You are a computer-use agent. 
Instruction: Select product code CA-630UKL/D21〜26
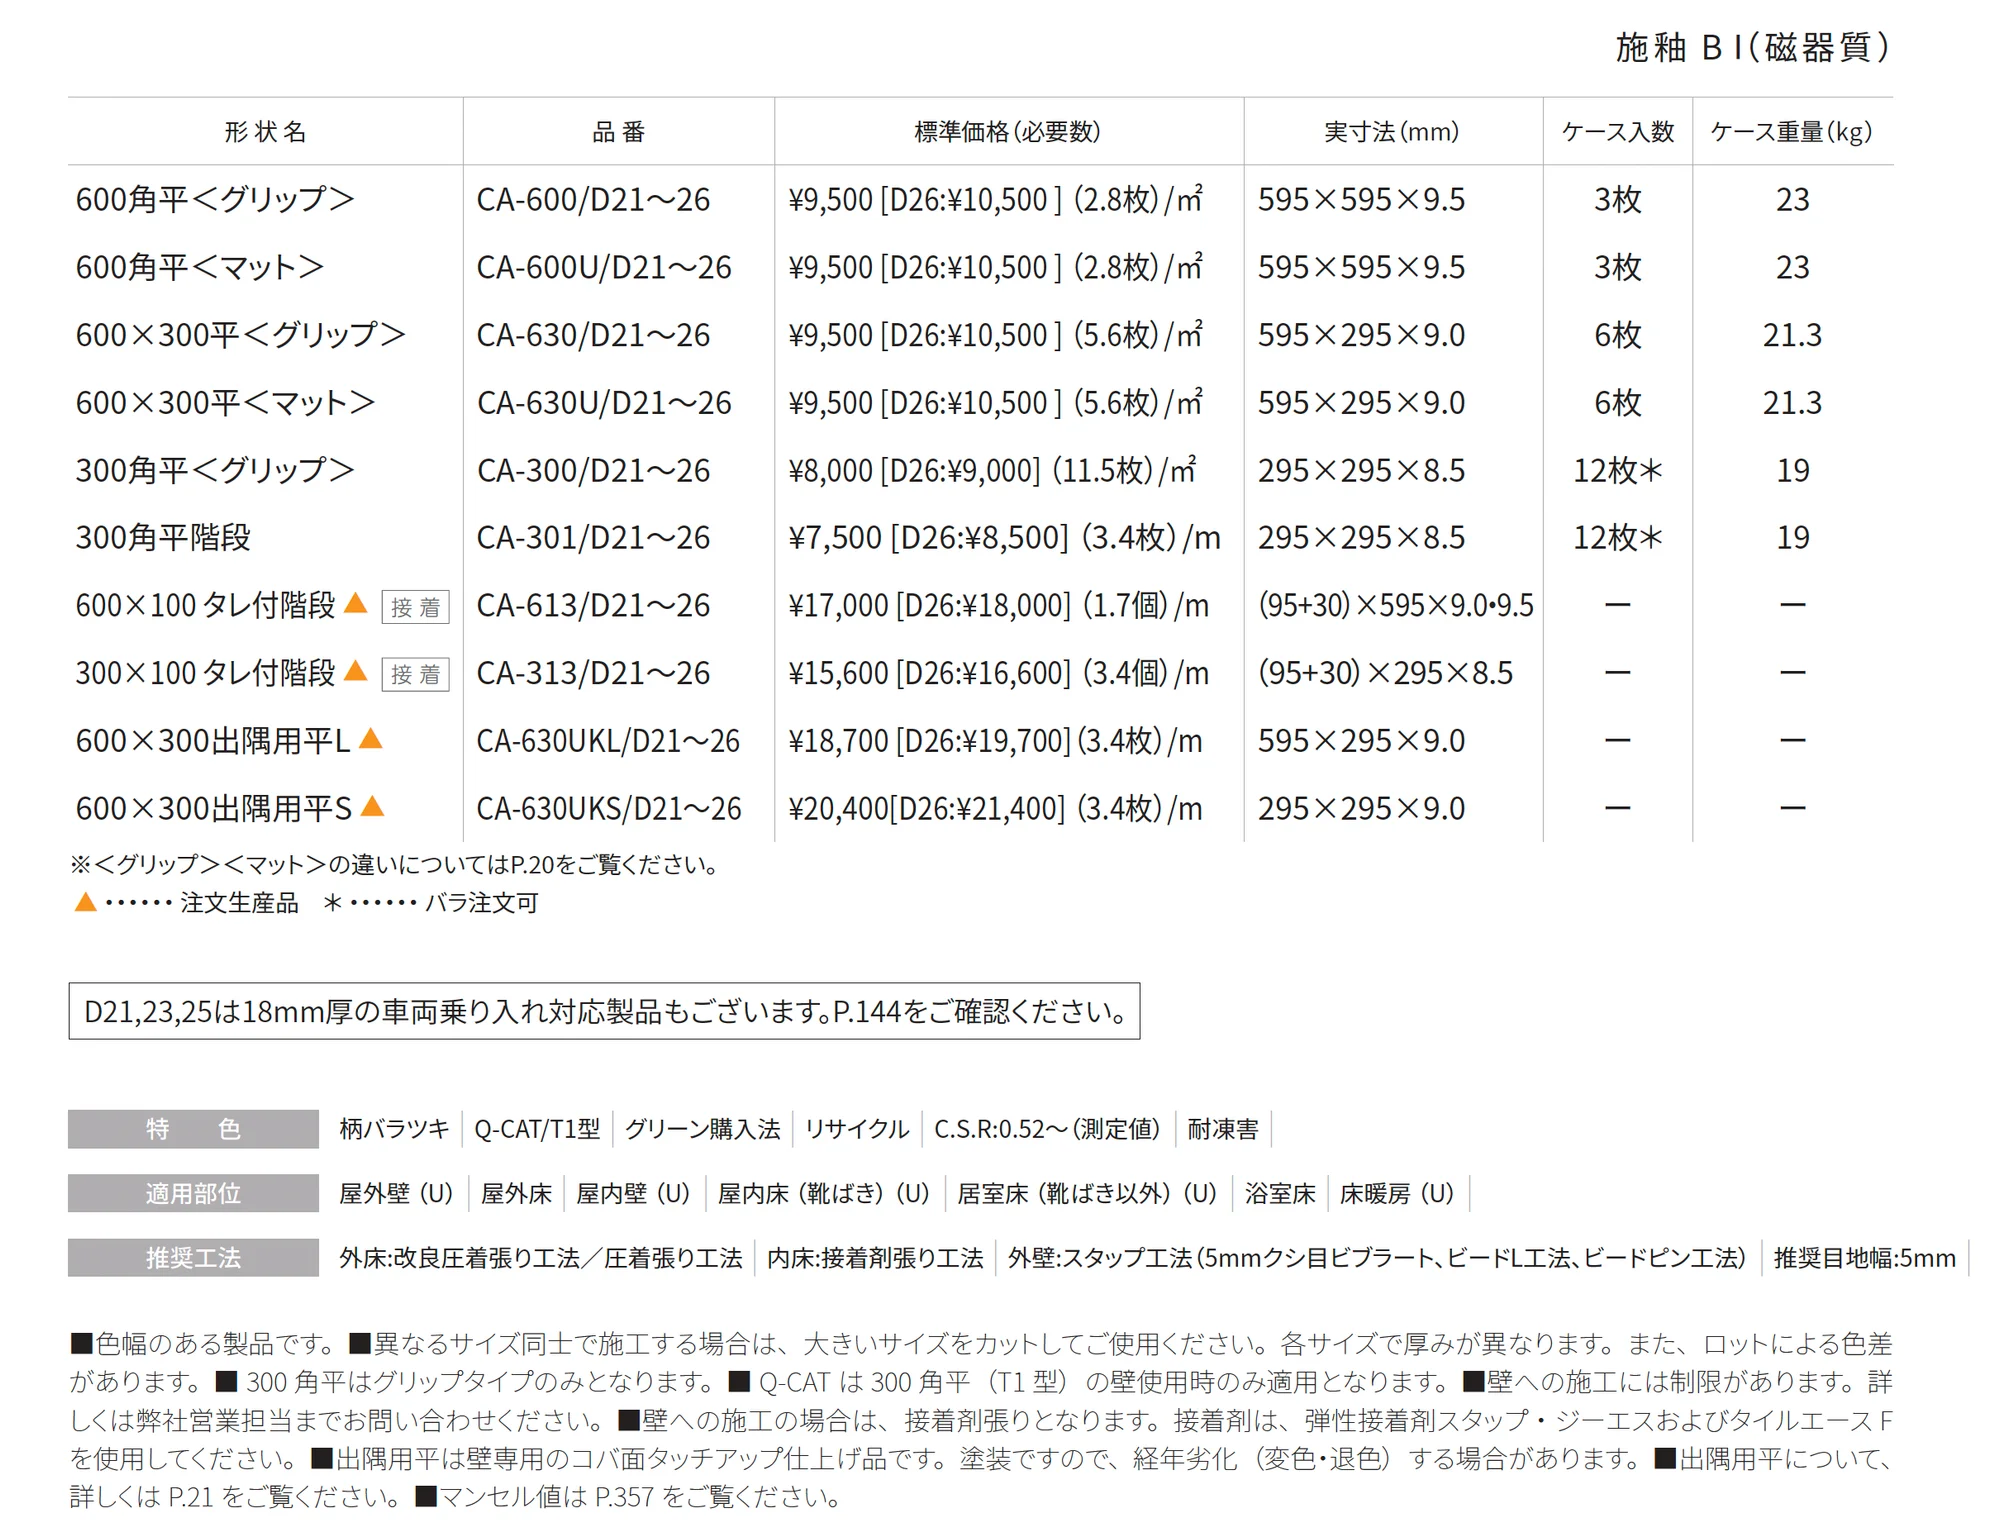[608, 741]
